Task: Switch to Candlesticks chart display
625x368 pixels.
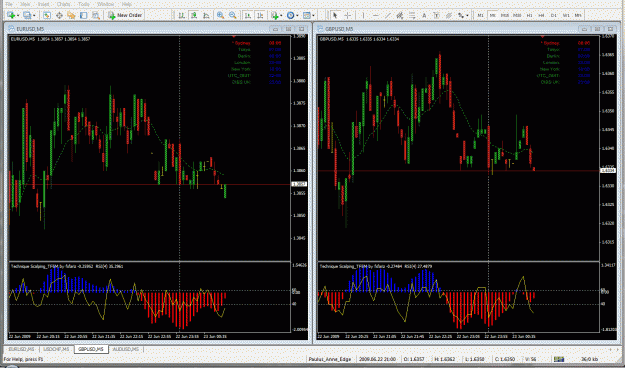Action: coord(194,15)
